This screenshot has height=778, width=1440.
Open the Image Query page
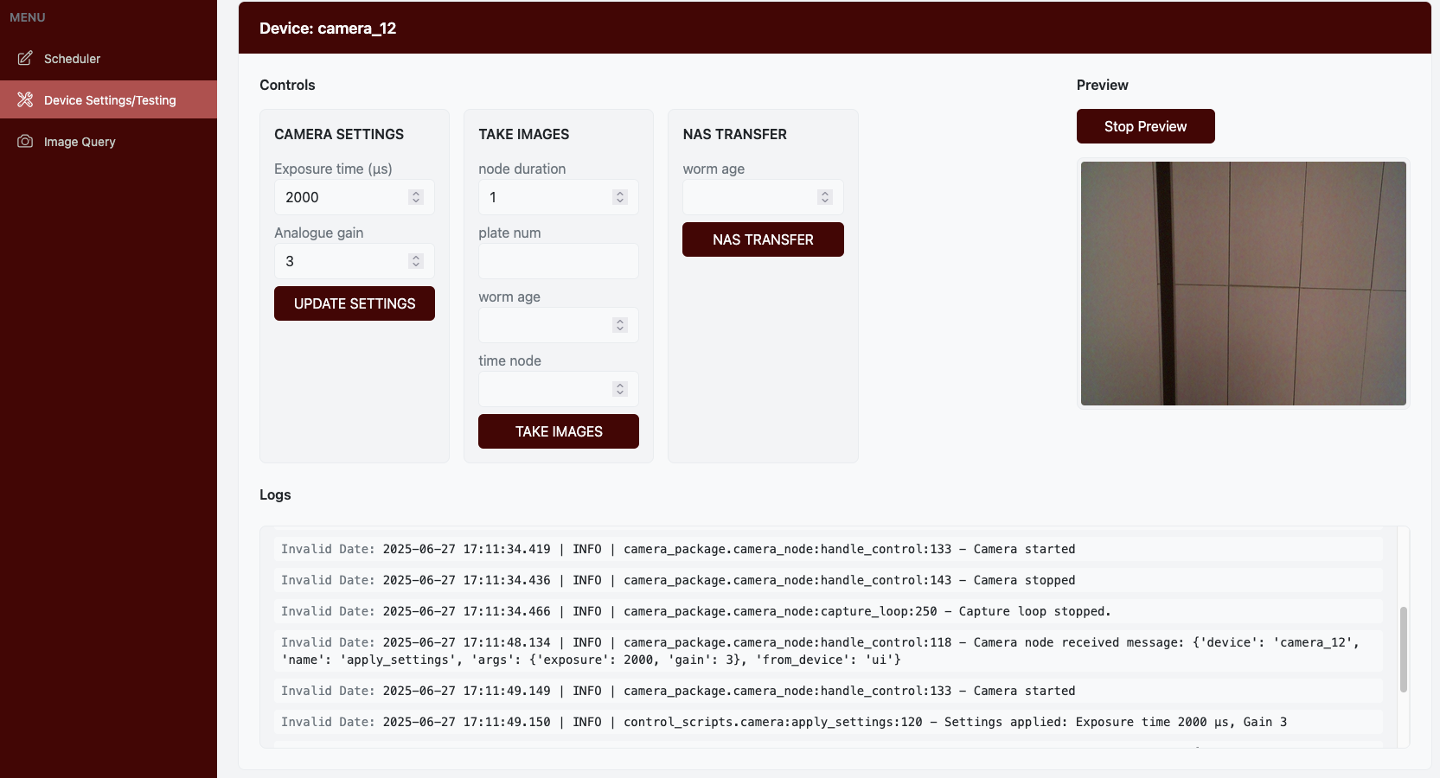[79, 142]
